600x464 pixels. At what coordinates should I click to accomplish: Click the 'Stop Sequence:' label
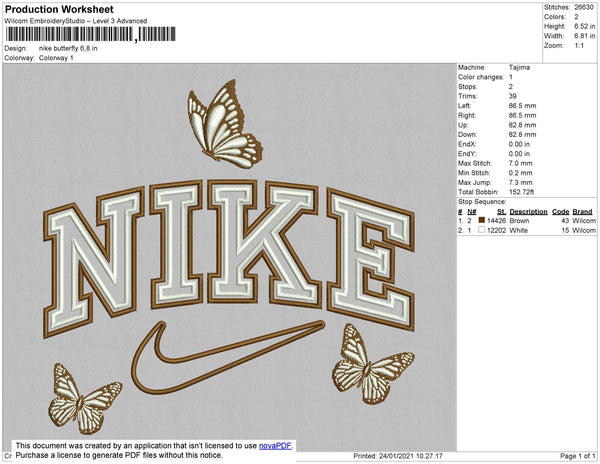tap(482, 202)
